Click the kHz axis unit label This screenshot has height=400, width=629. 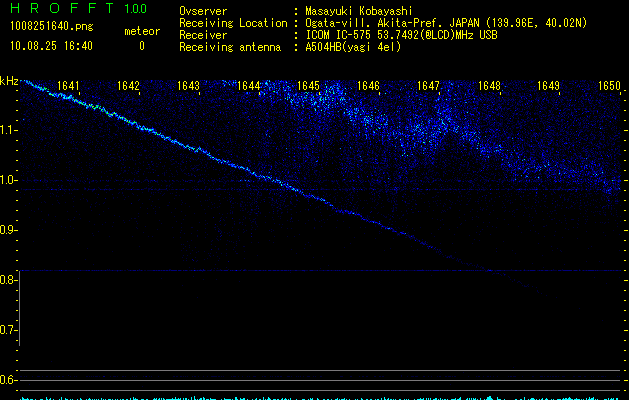click(9, 81)
